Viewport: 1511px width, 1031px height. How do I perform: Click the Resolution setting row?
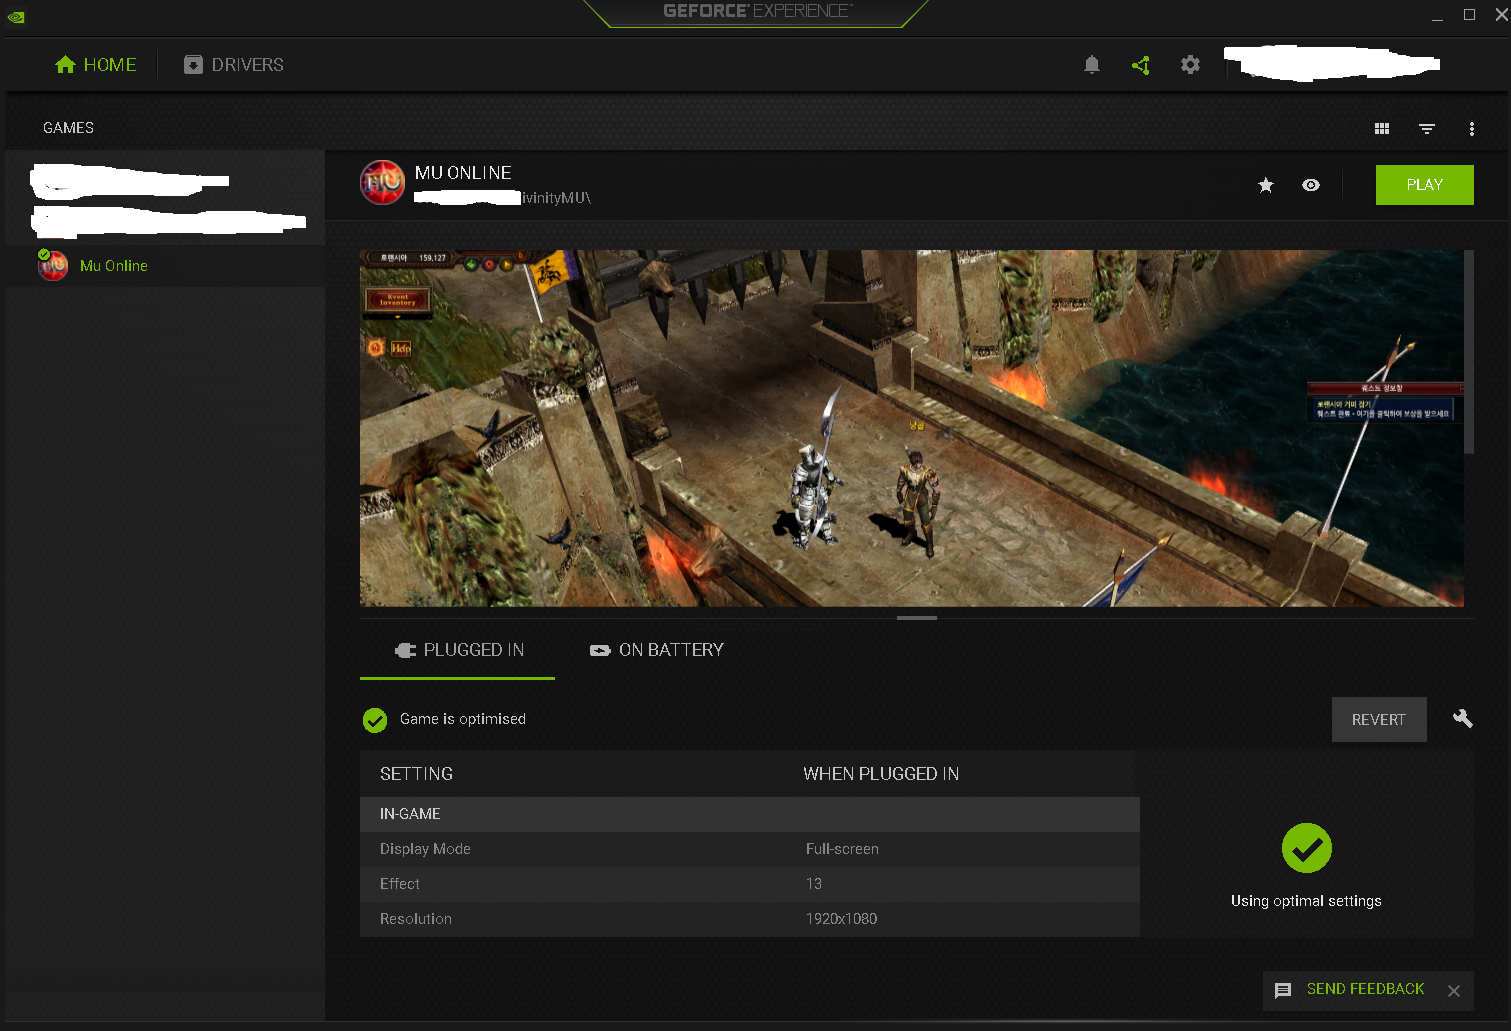pos(750,919)
